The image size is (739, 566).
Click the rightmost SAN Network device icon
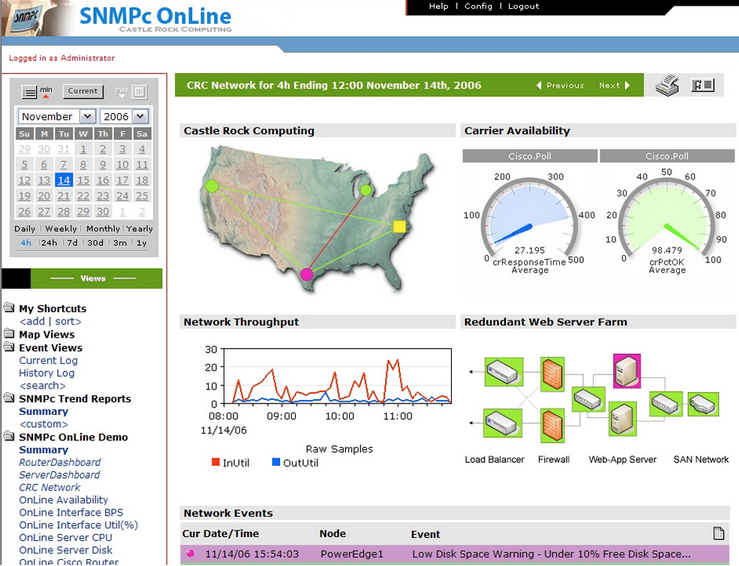703,404
